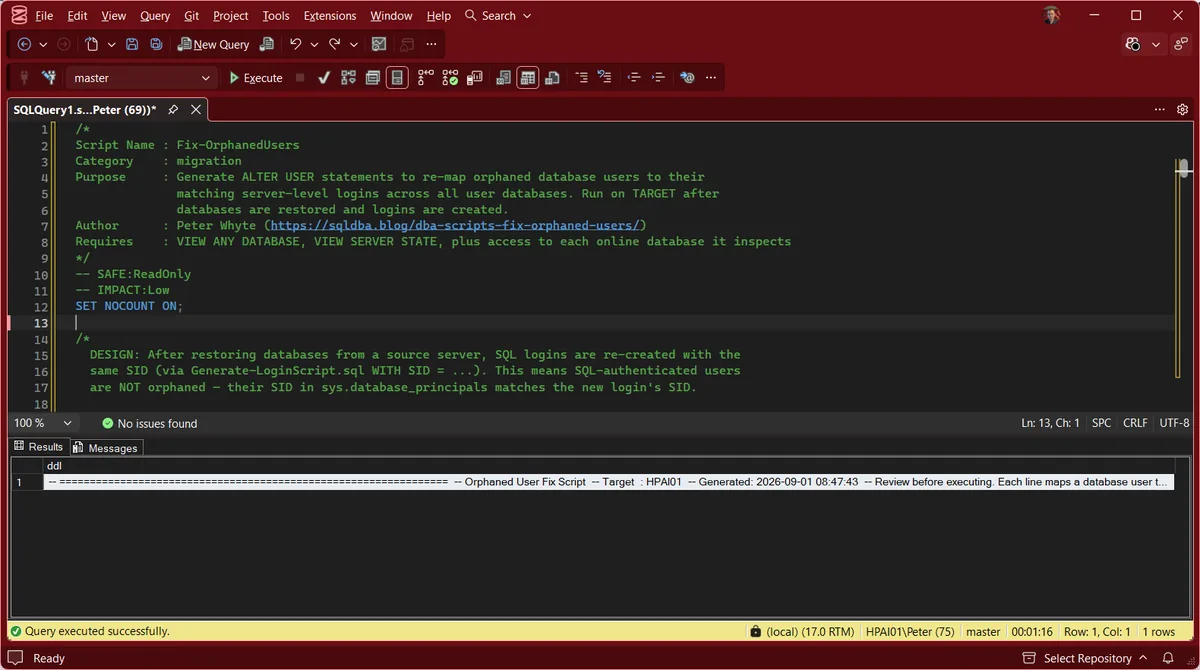The width and height of the screenshot is (1200, 670).
Task: Click the Copilot icon in the title area
Action: (x=1133, y=44)
